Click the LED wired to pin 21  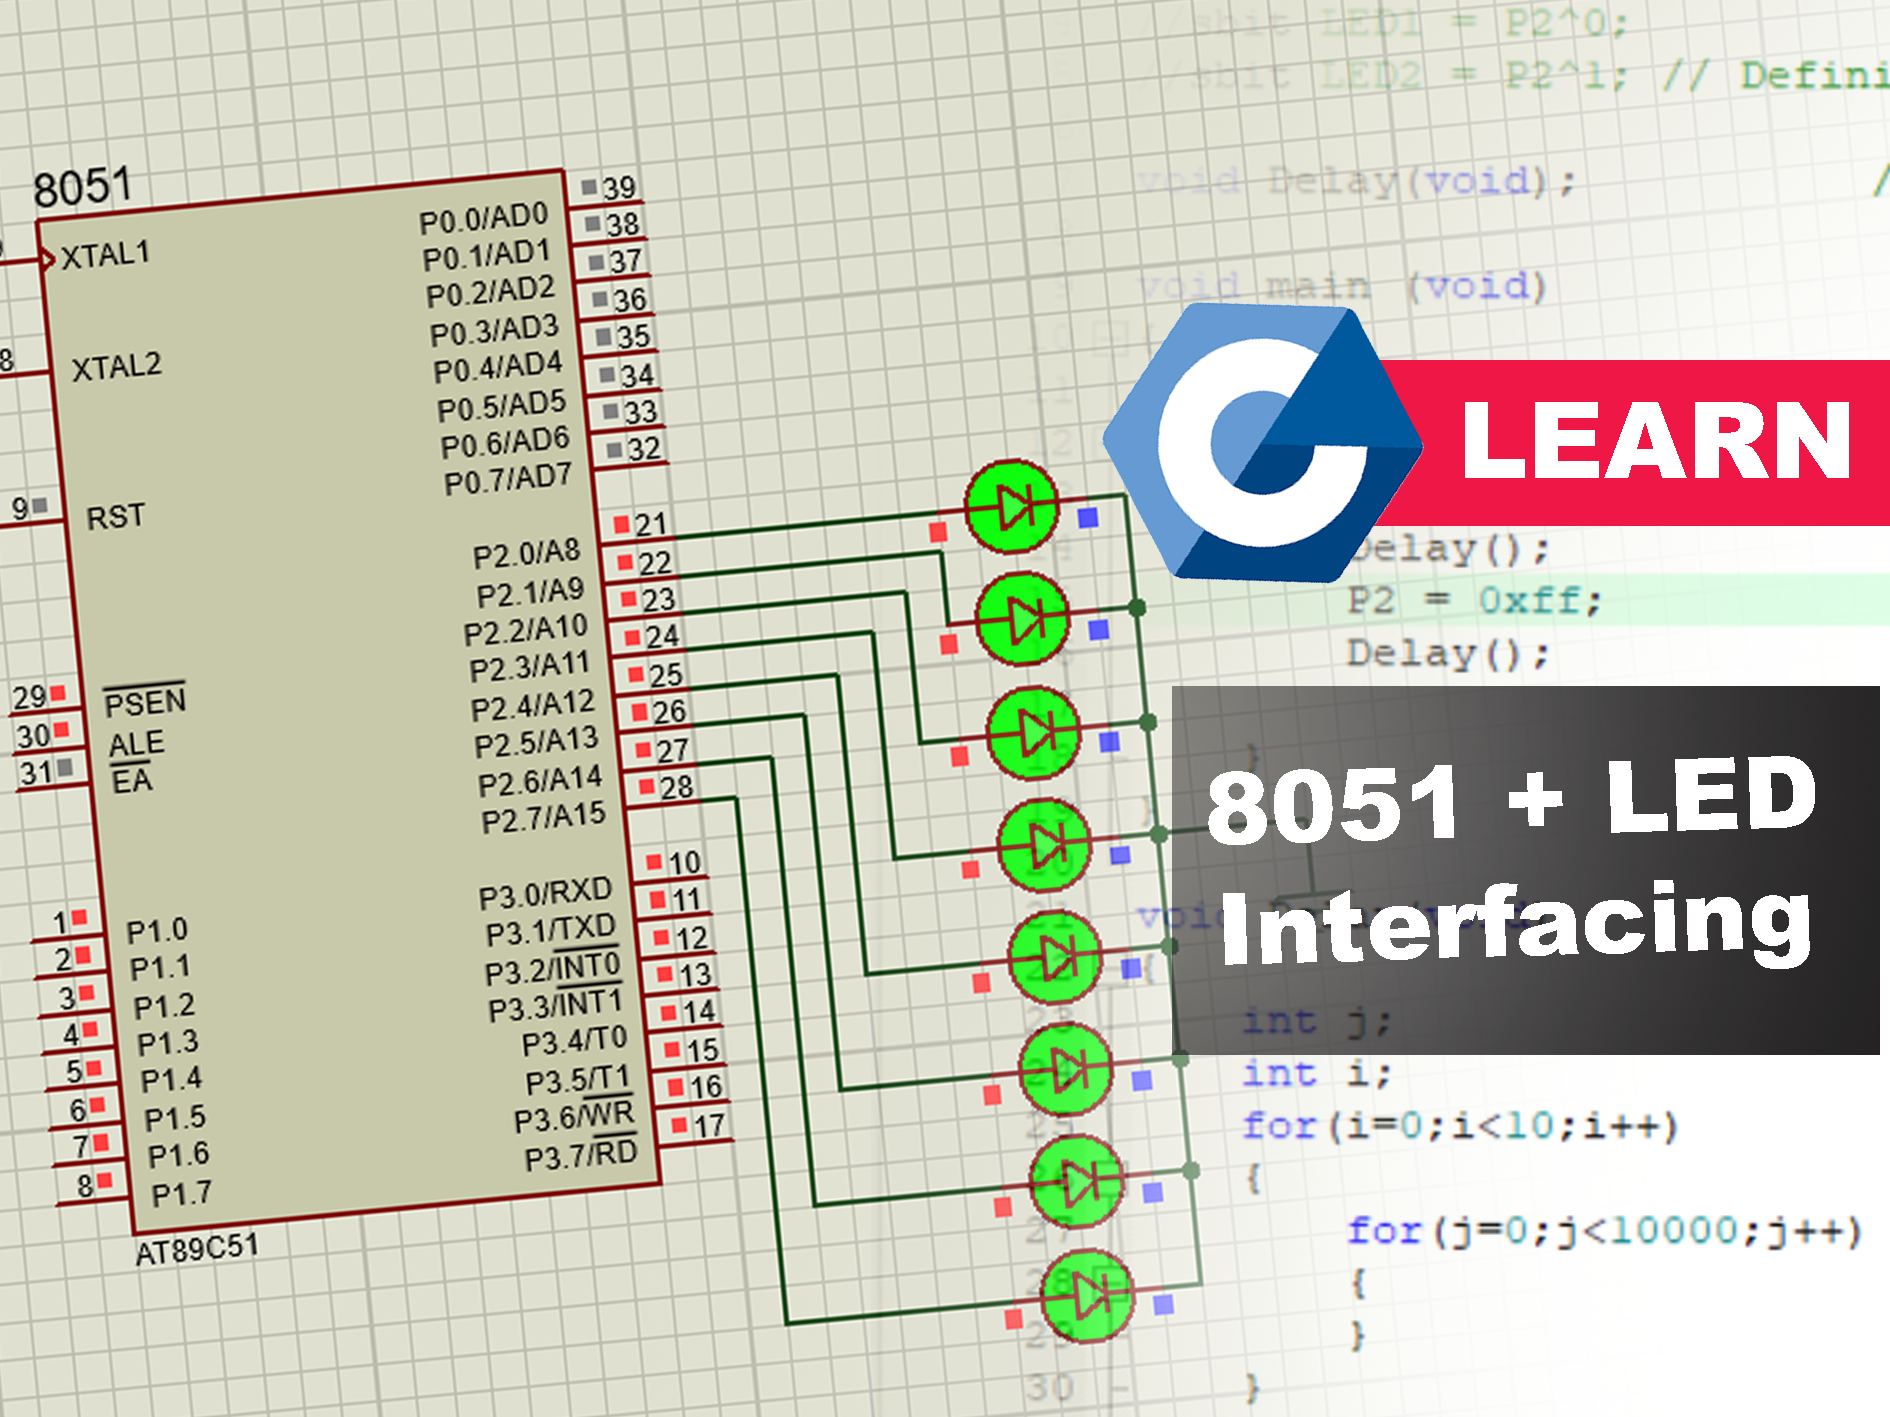click(x=1012, y=508)
